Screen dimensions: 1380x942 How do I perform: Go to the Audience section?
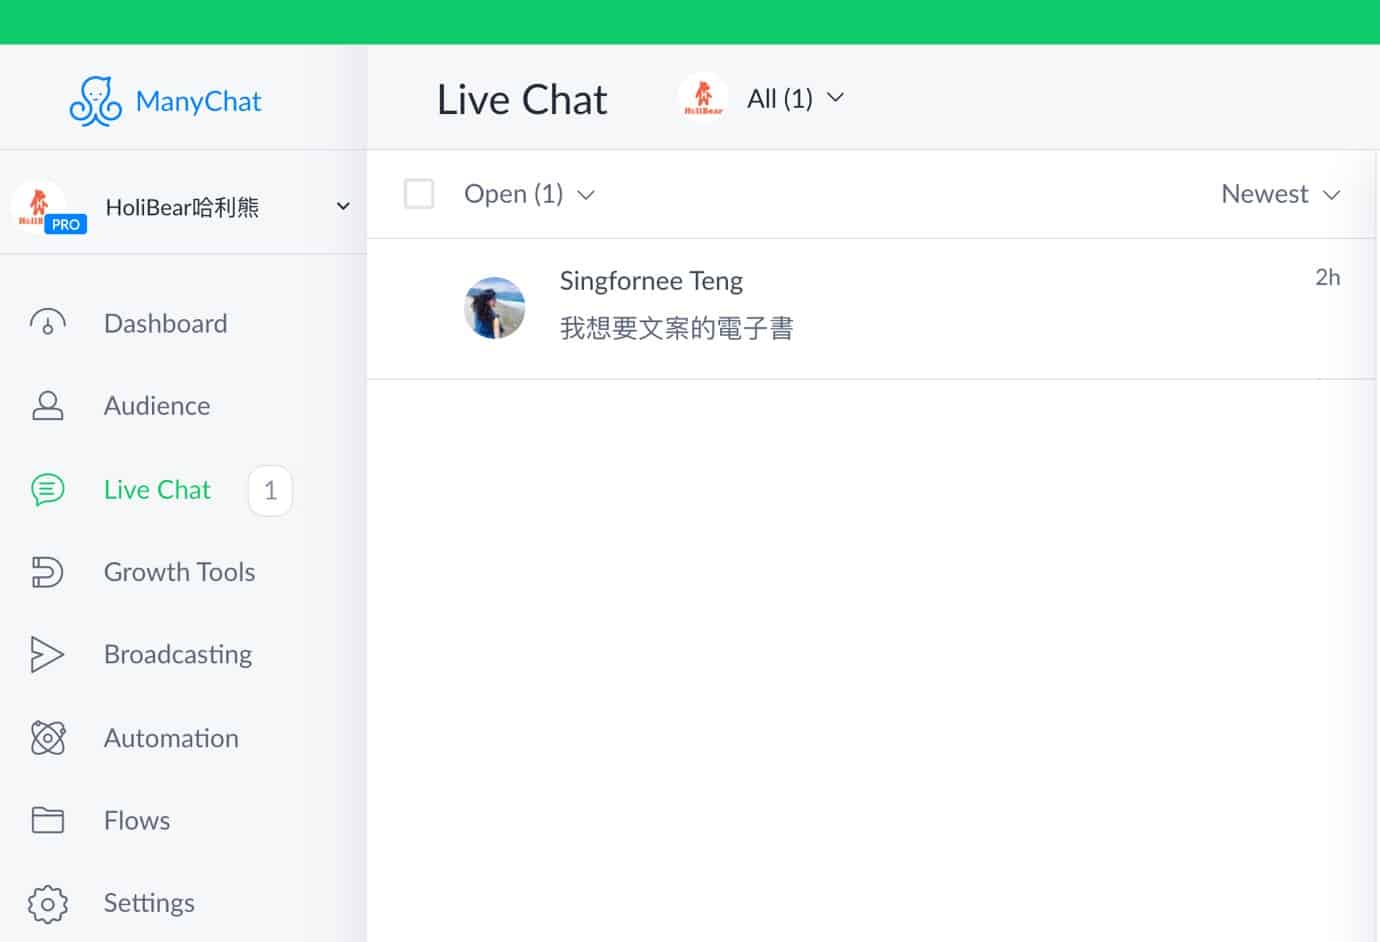tap(157, 405)
